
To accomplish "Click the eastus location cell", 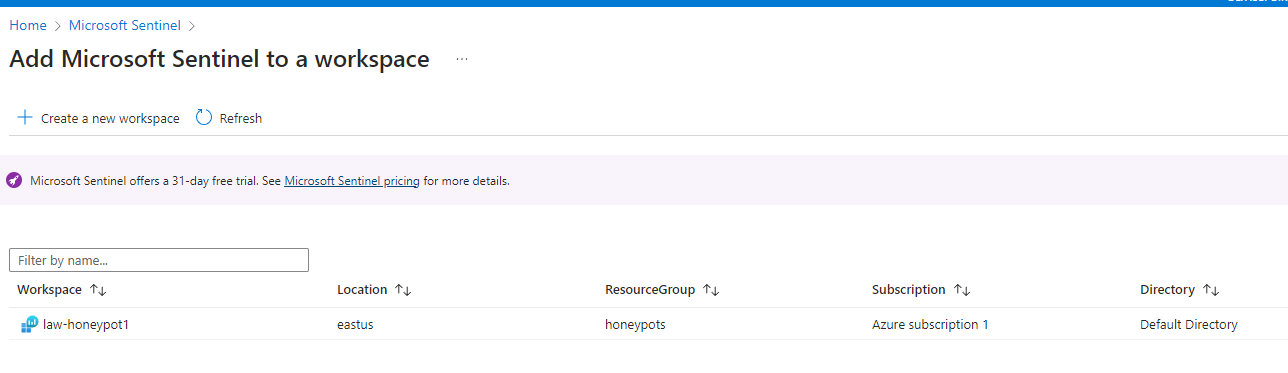I will pyautogui.click(x=355, y=325).
